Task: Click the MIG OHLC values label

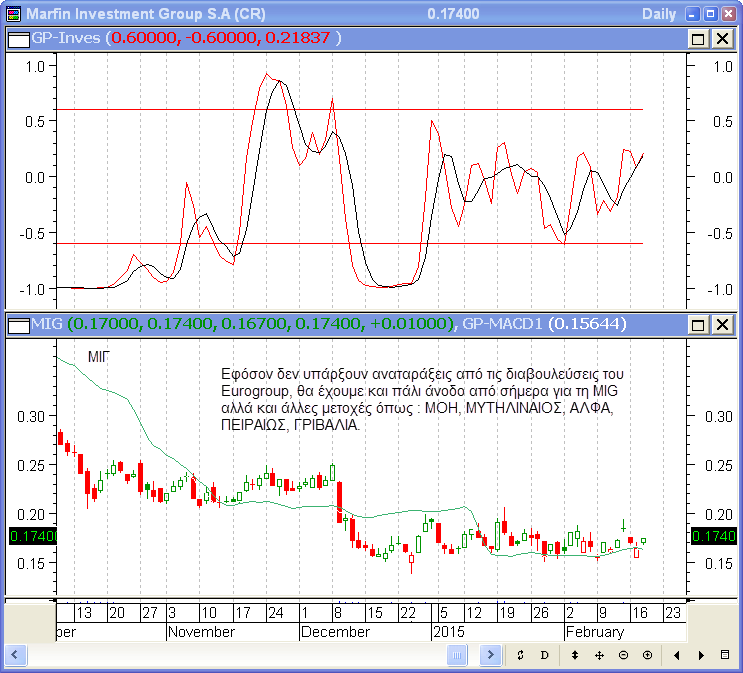Action: [261, 324]
